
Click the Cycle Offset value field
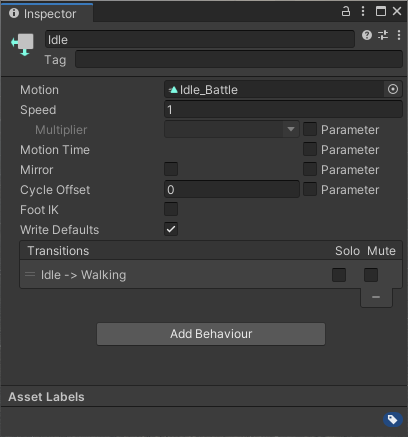[x=232, y=189]
